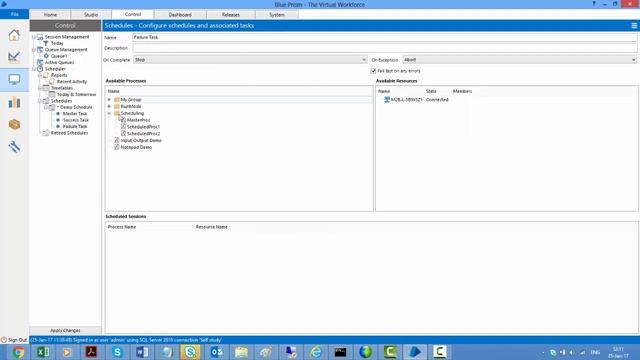
Task: Switch to the Dashboard tab
Action: 180,15
